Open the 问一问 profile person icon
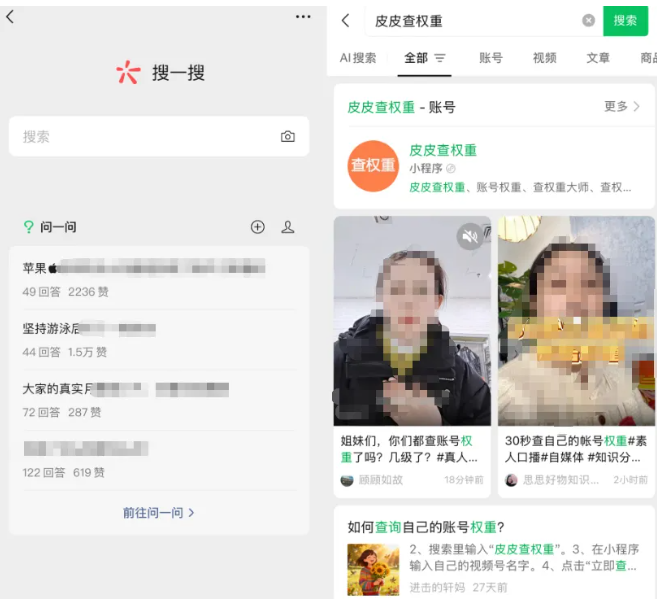Viewport: 657px width, 599px height. coord(287,227)
